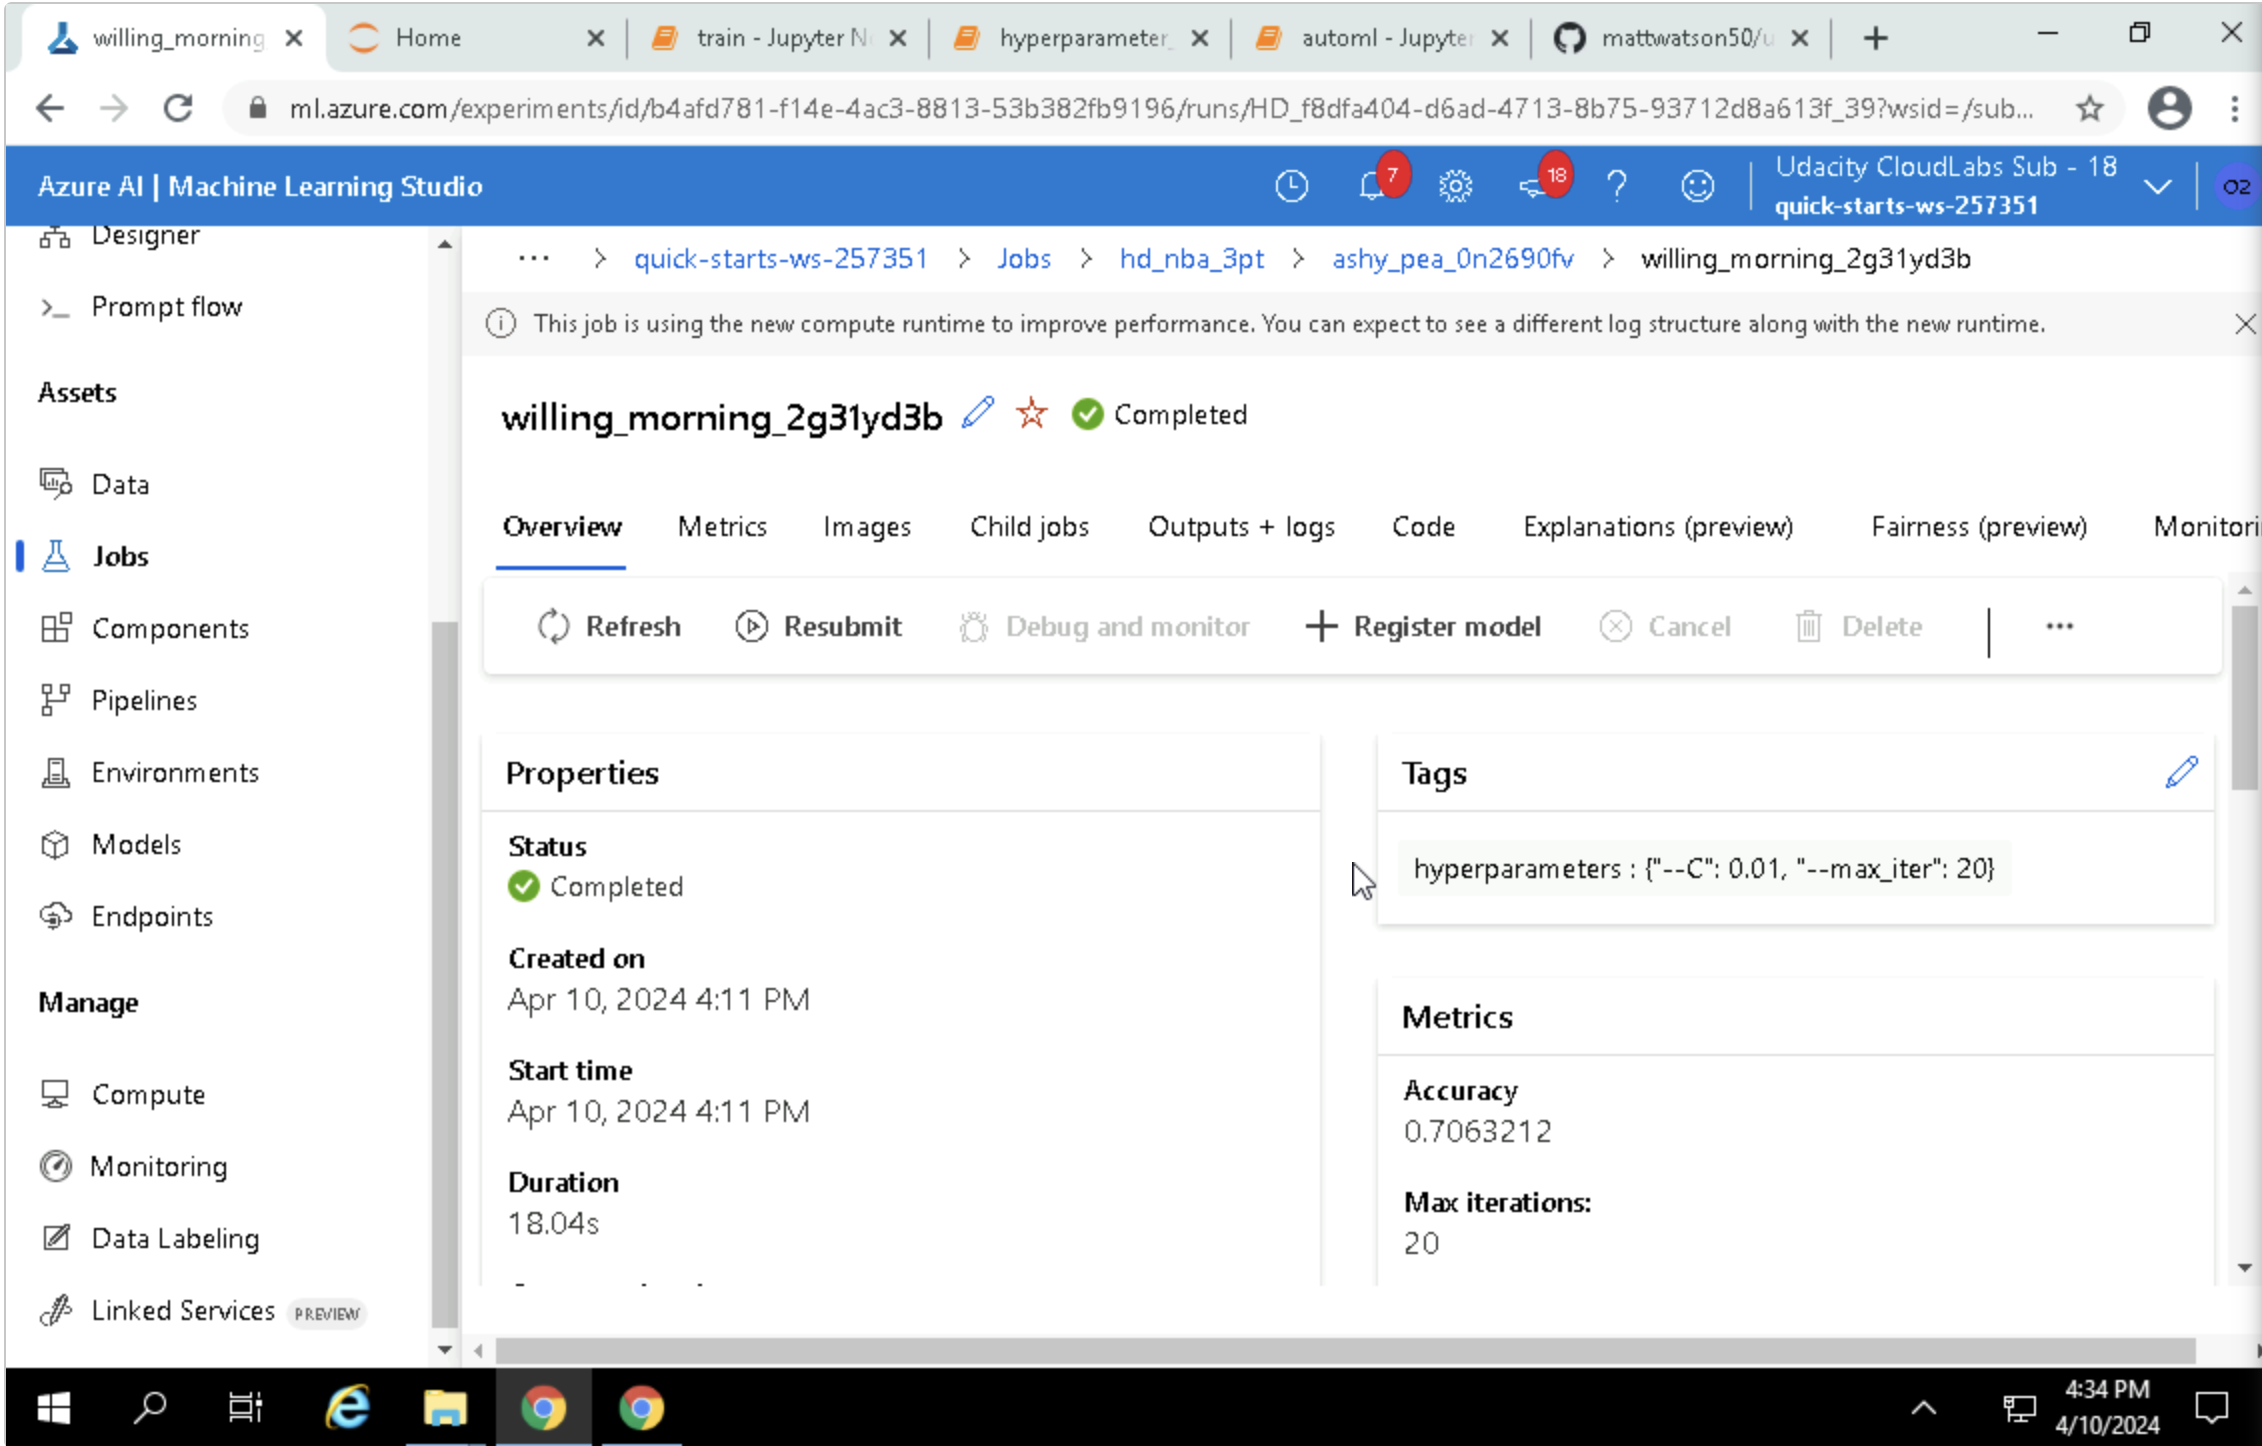This screenshot has width=2262, height=1446.
Task: Switch to the Child jobs tab
Action: [x=1029, y=526]
